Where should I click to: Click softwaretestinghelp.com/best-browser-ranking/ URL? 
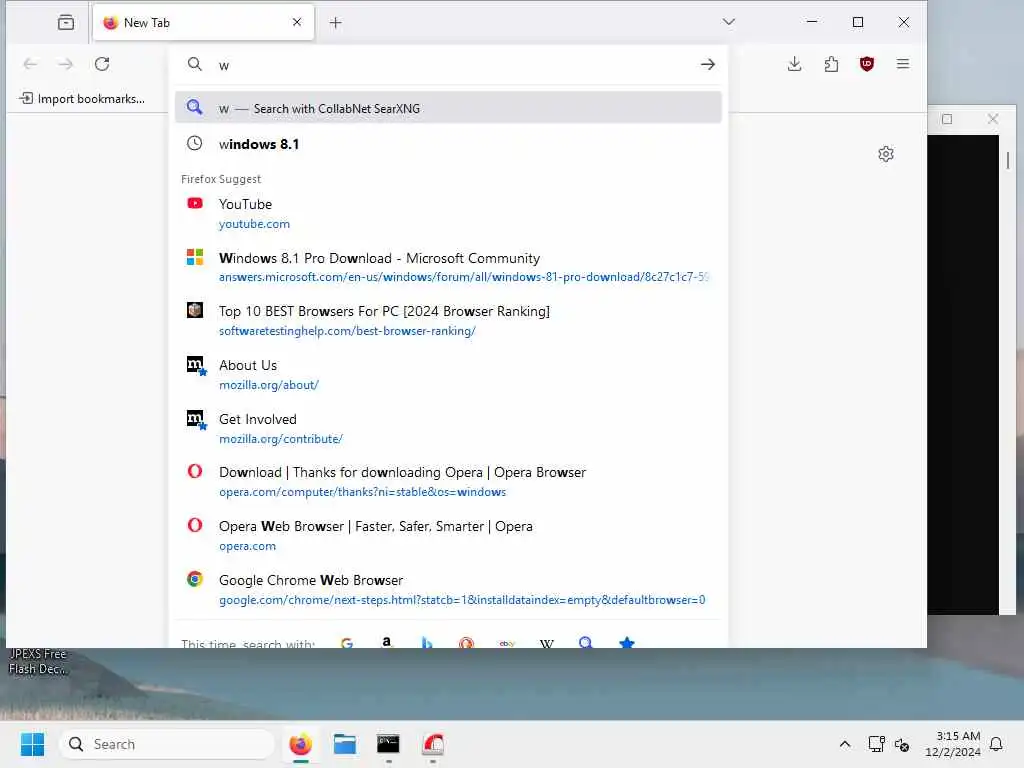pos(347,331)
